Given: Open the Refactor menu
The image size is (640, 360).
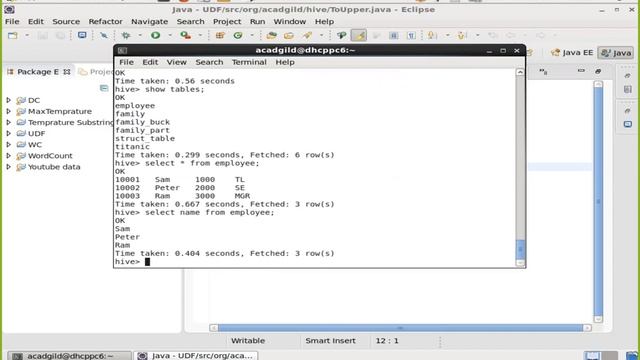Looking at the screenshot, I should tap(105, 21).
